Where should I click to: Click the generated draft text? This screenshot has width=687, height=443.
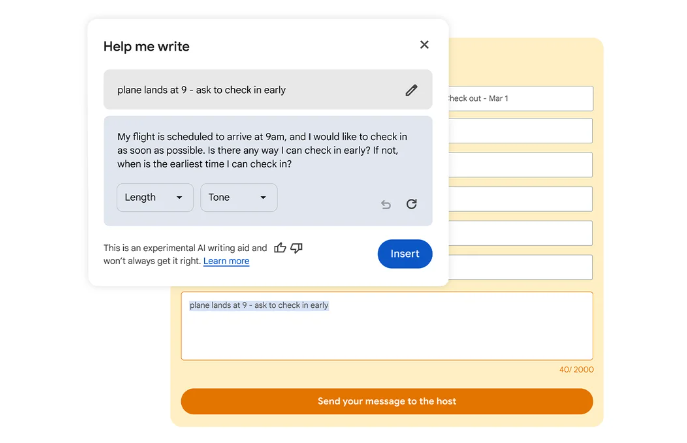coord(262,150)
